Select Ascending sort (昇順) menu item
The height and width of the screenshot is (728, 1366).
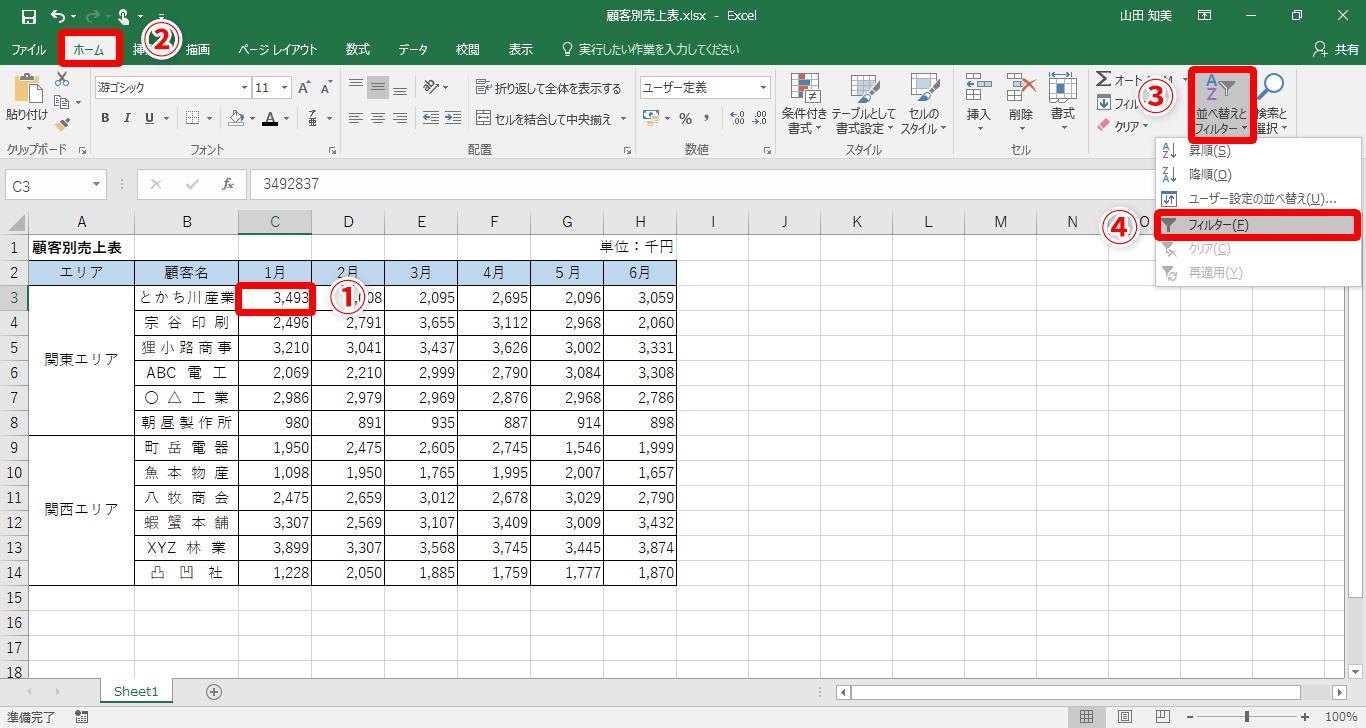[1258, 151]
